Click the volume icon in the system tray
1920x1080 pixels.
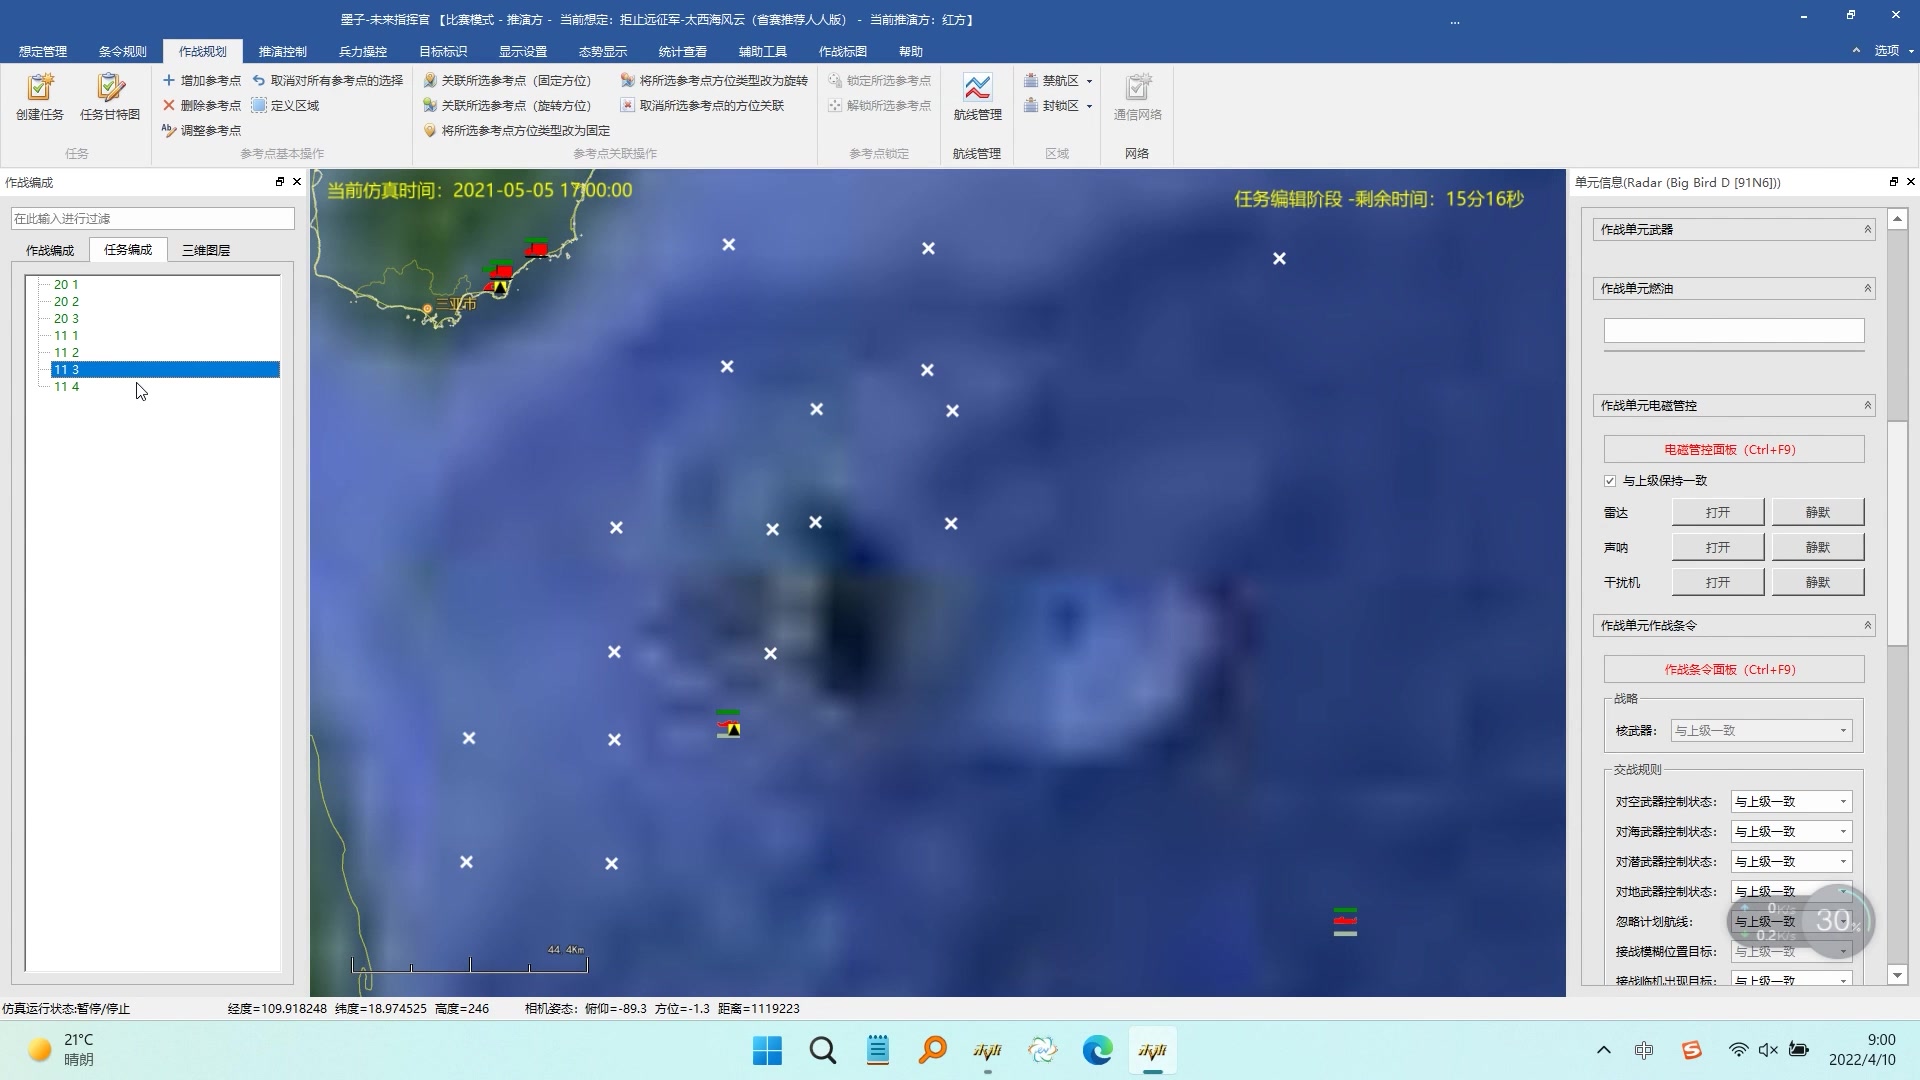[x=1768, y=1050]
